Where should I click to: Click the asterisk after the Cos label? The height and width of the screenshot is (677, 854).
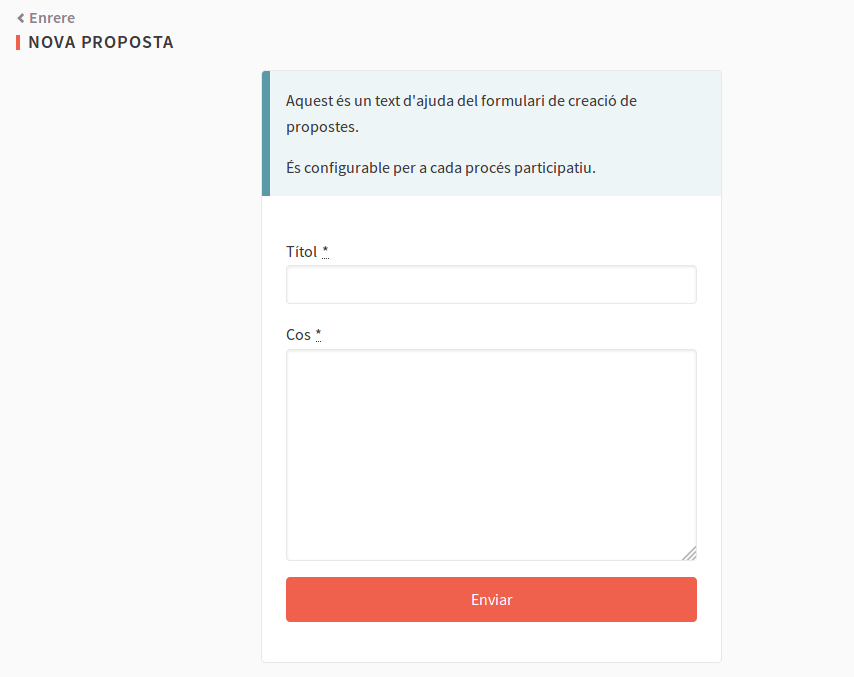[x=317, y=333]
